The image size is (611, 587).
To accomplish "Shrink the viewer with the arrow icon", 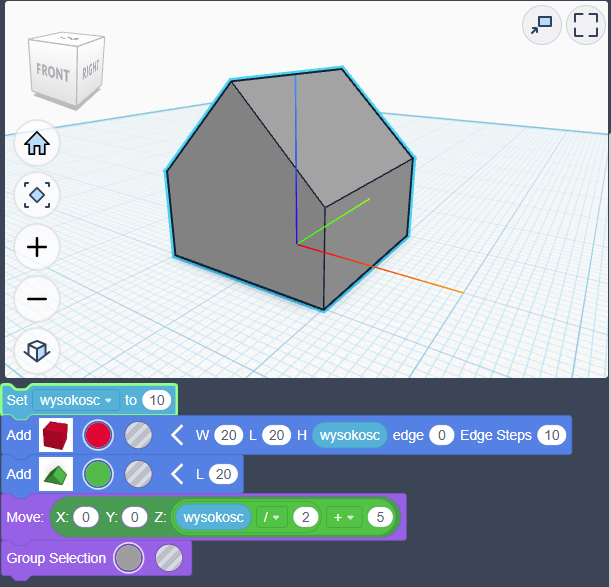I will 542,25.
